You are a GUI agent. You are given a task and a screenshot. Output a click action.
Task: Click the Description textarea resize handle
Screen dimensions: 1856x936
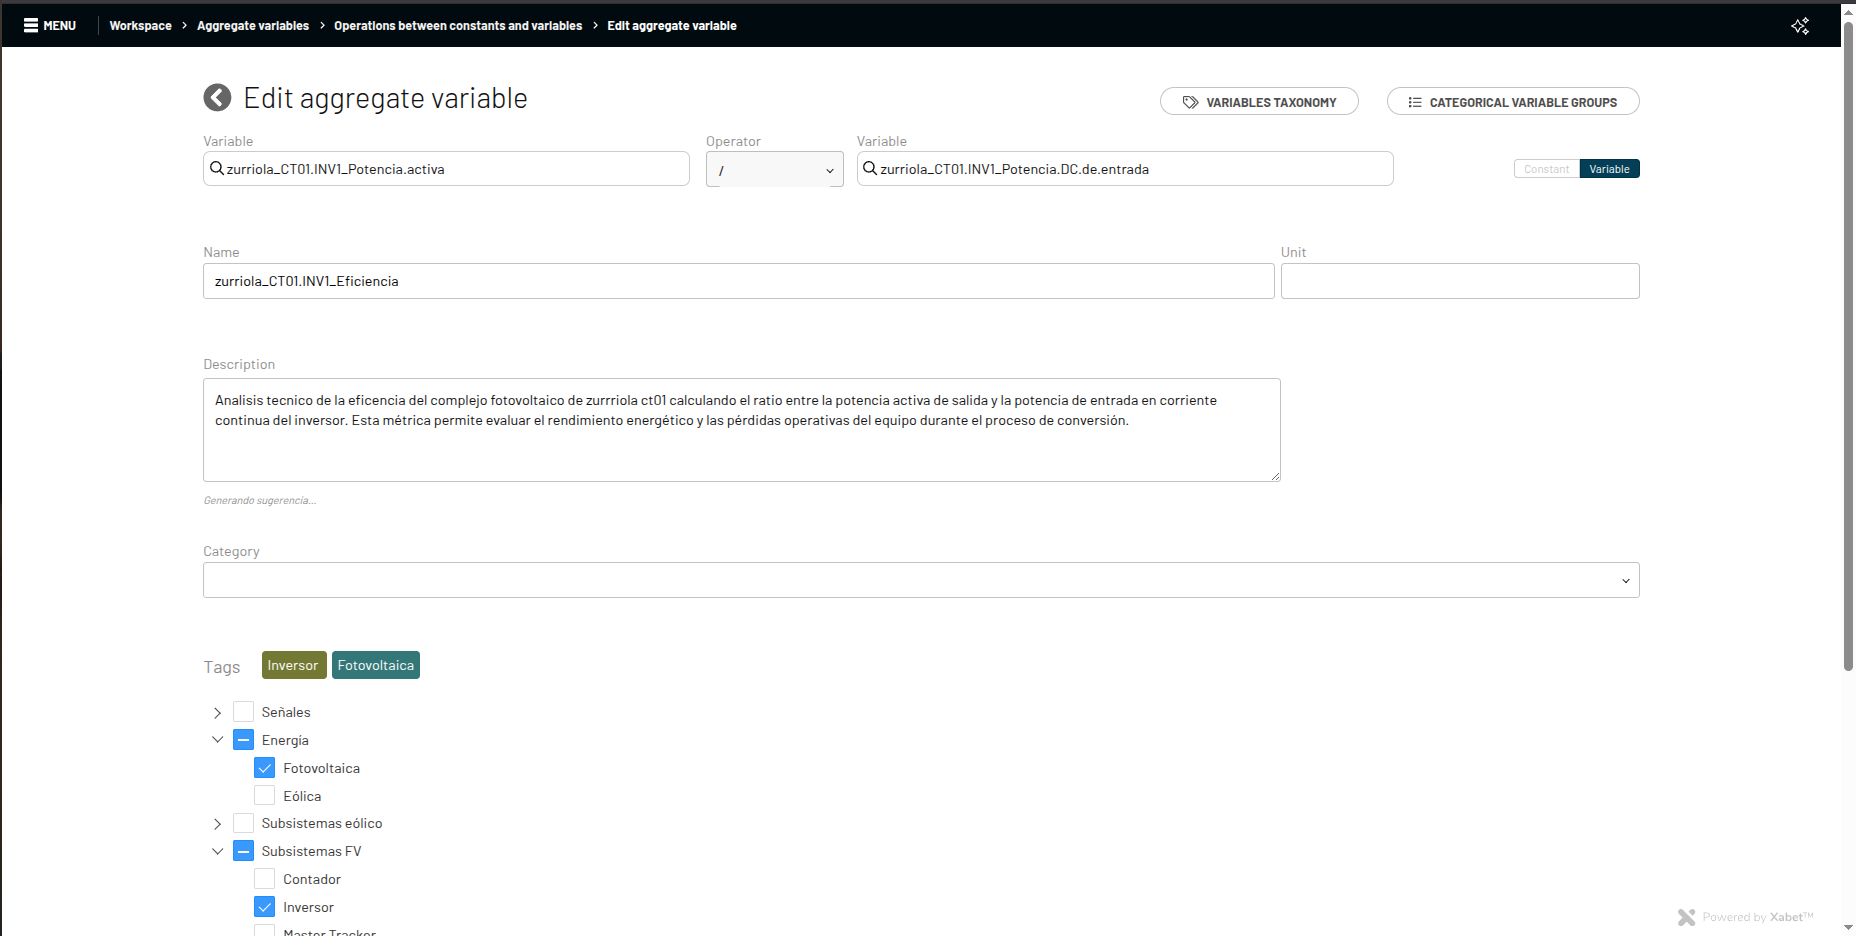[x=1275, y=476]
